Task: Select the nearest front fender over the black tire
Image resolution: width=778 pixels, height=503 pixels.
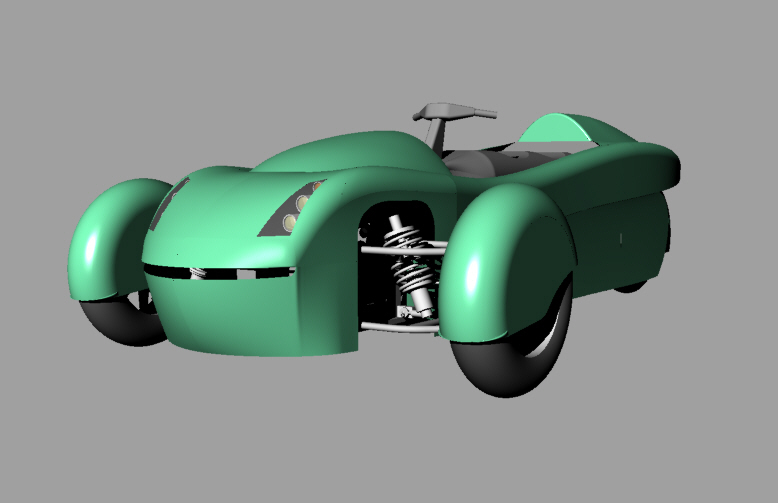Action: pyautogui.click(x=509, y=264)
